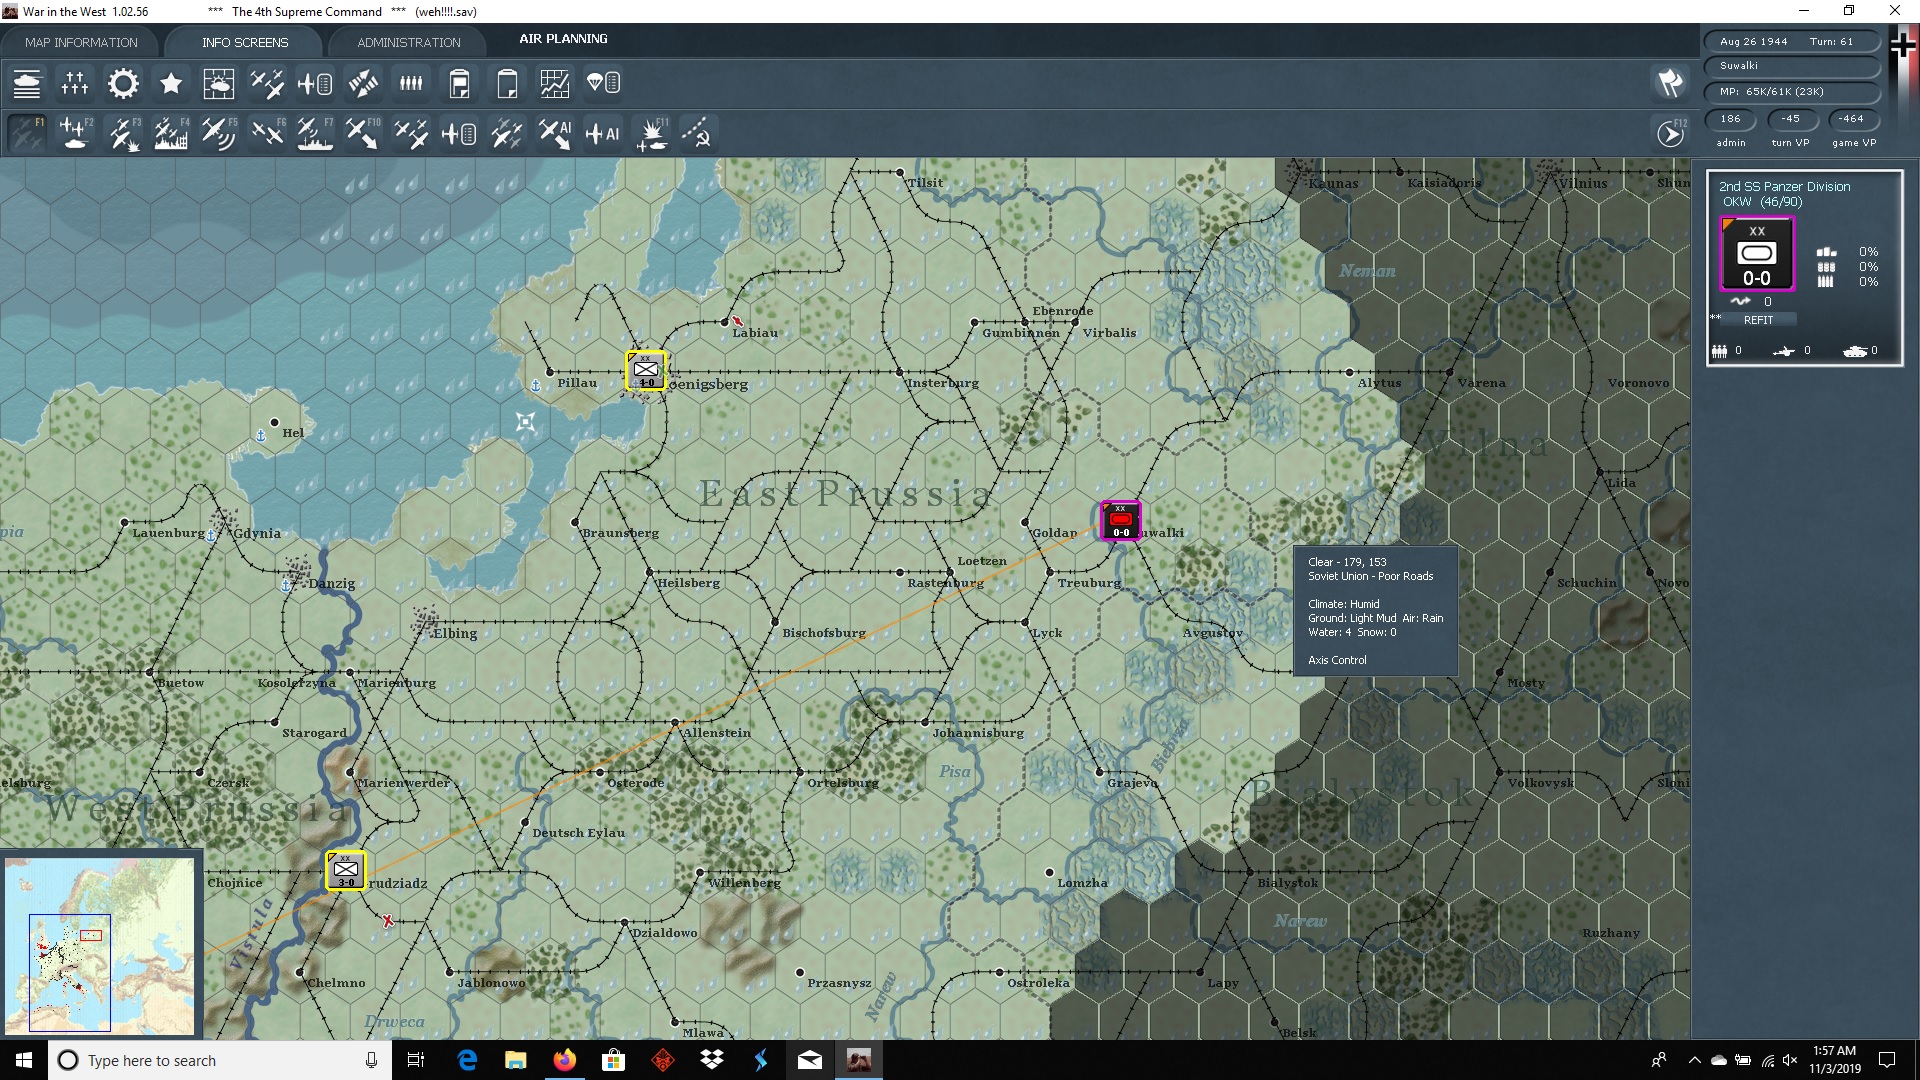
Task: Click the two flags surrender icon
Action: pos(1670,83)
